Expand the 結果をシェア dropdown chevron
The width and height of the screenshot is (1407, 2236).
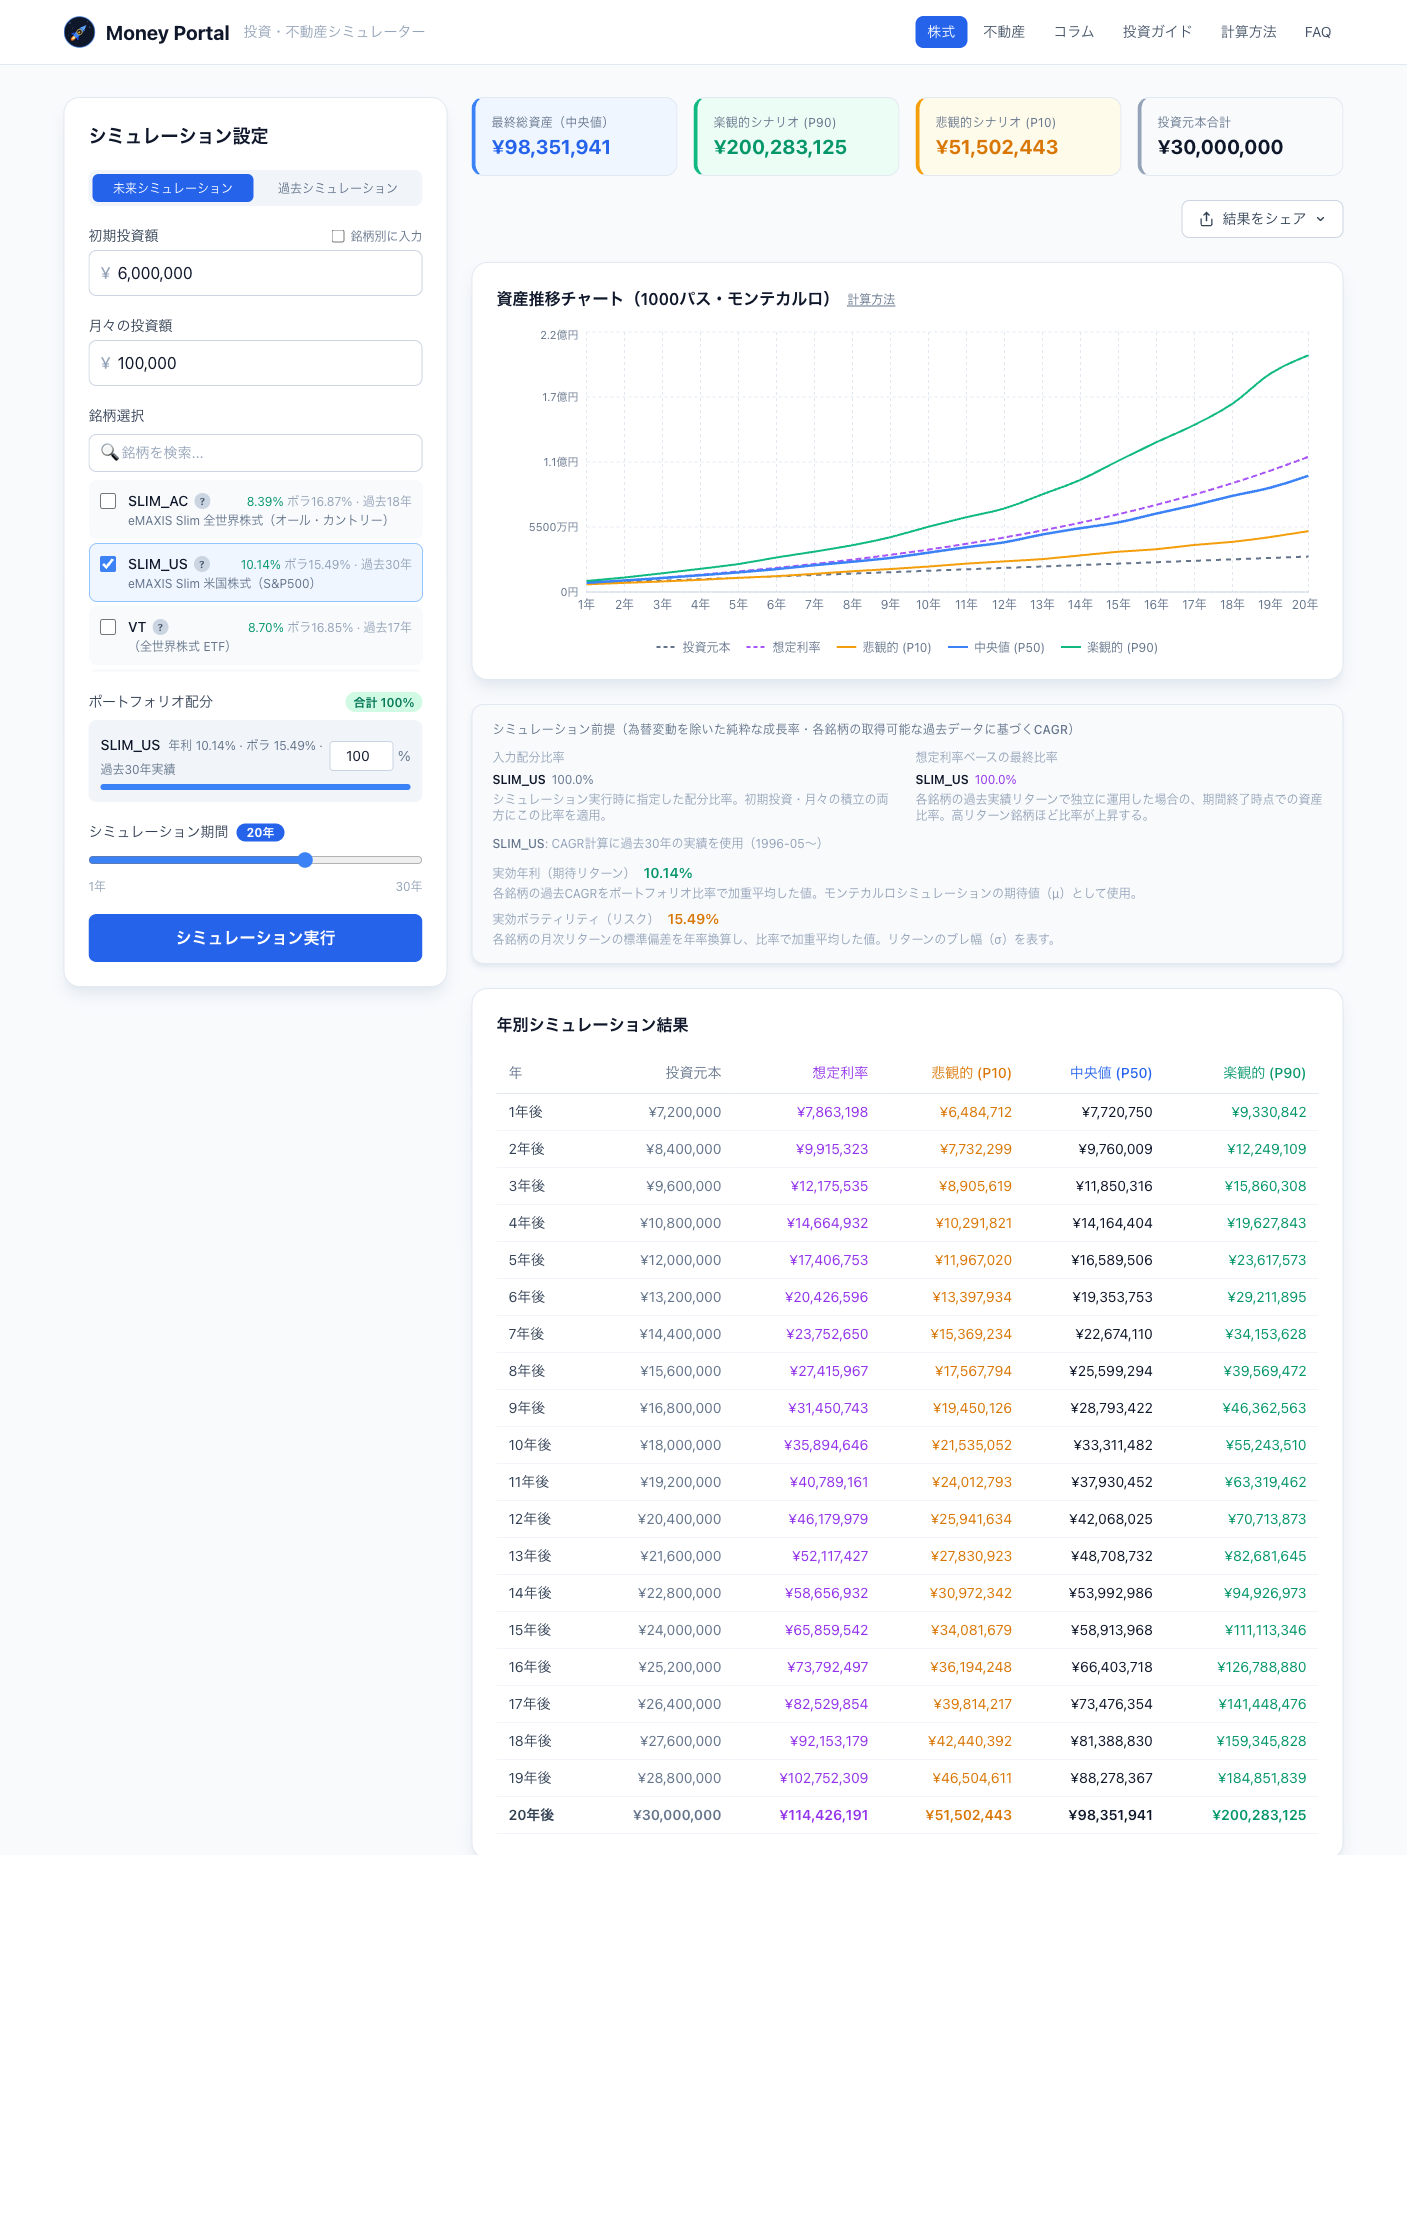(1321, 219)
